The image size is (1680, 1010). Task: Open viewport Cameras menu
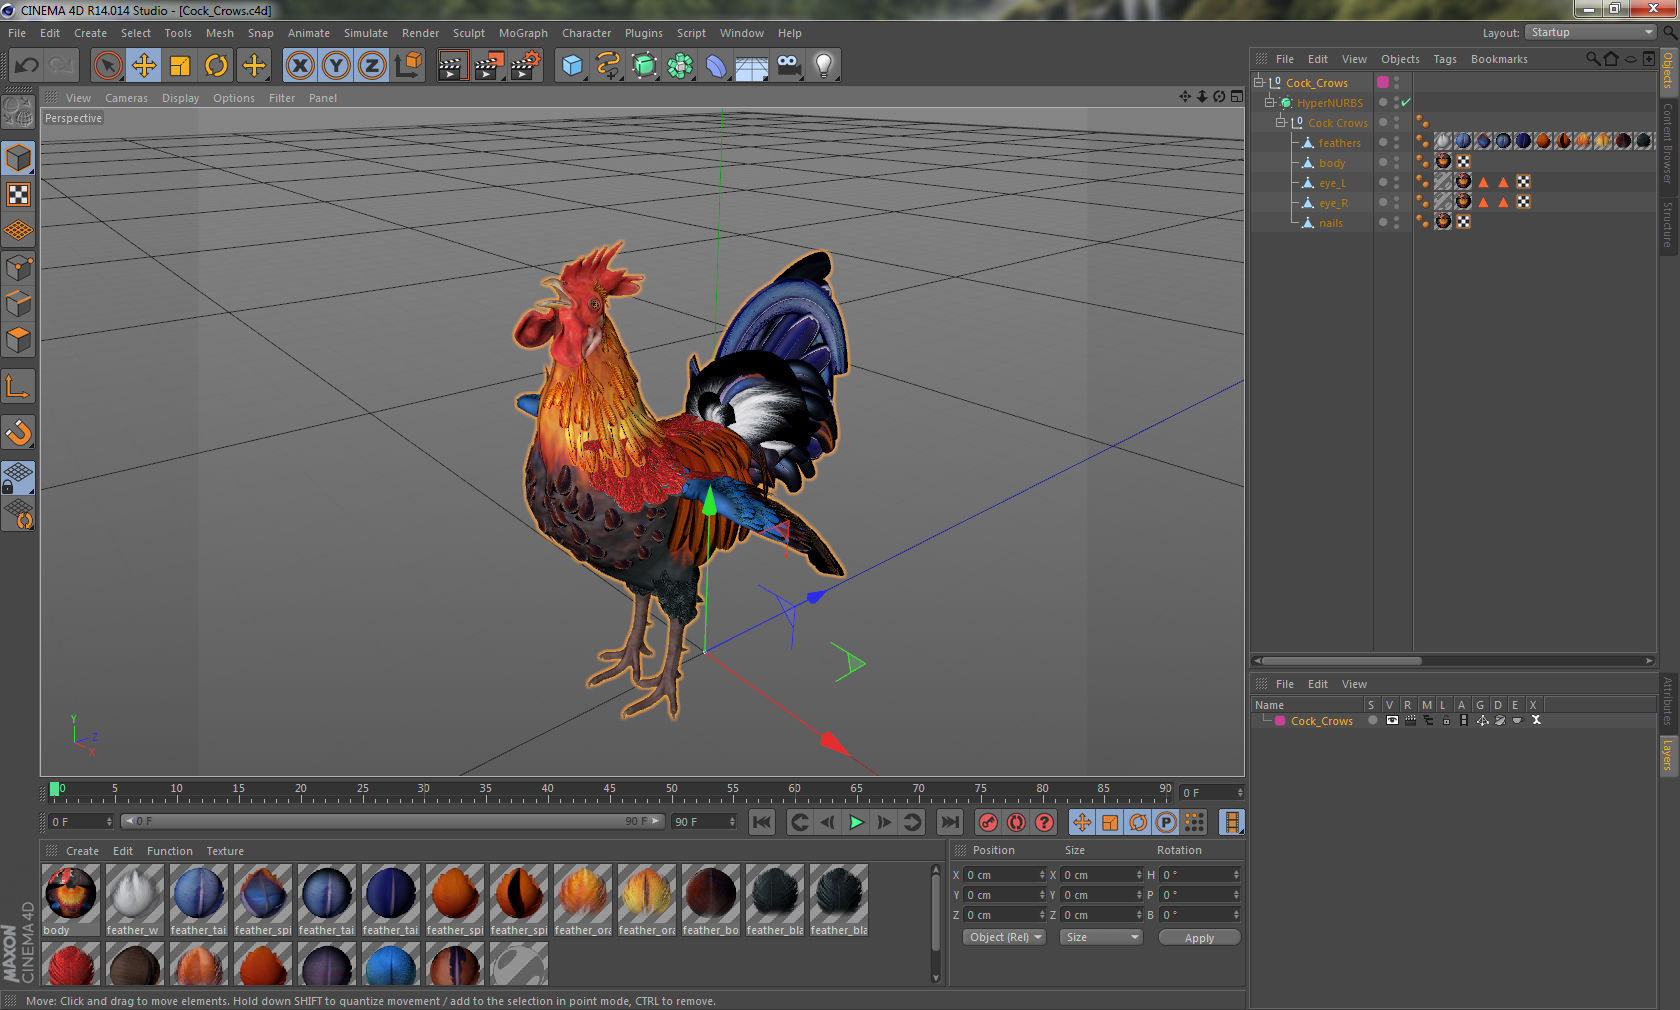[126, 98]
